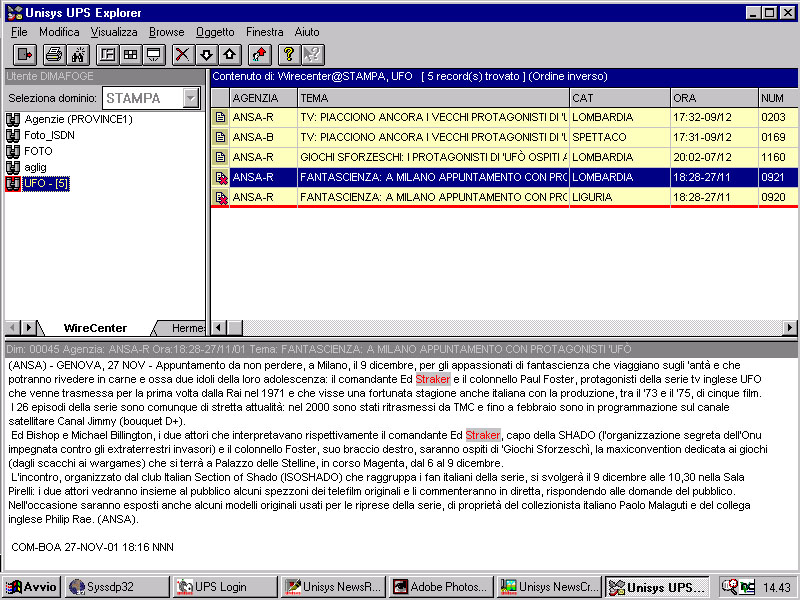The height and width of the screenshot is (600, 800).
Task: Select aglig tree item
Action: coord(35,167)
